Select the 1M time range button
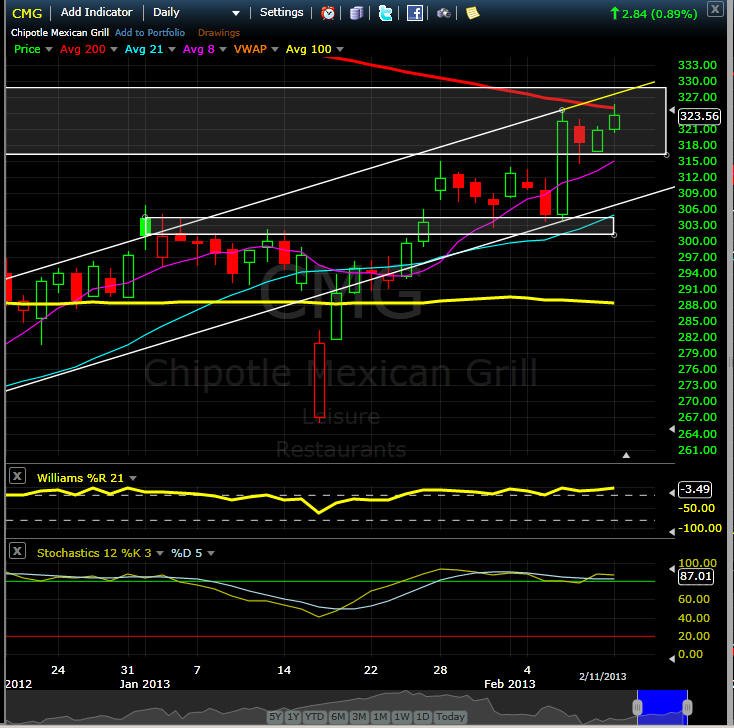 pos(381,716)
